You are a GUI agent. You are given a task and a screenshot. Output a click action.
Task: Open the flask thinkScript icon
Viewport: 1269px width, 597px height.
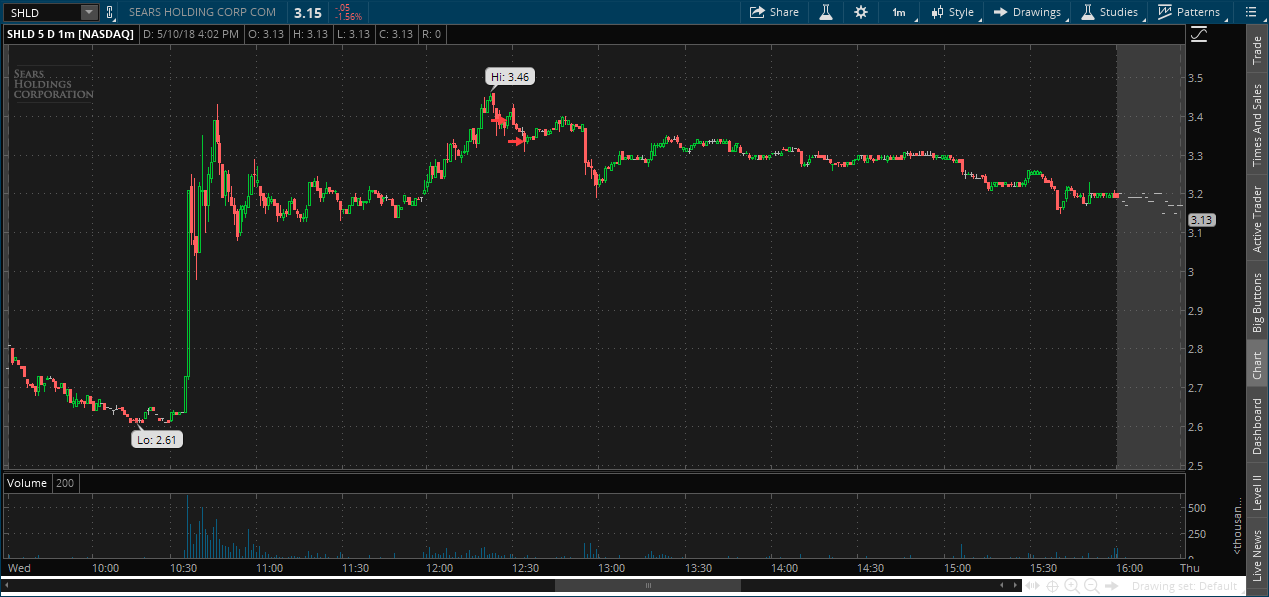826,12
